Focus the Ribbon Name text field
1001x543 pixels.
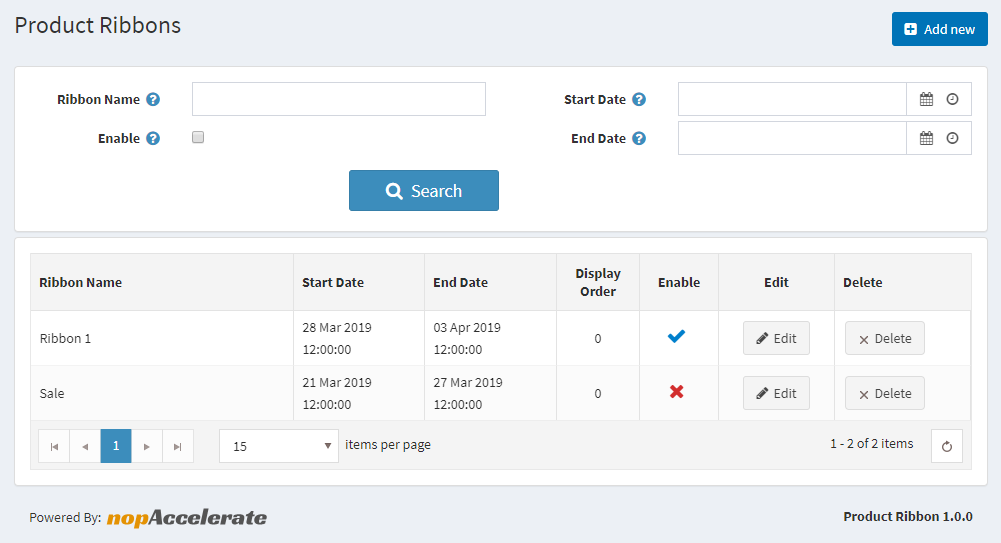click(338, 99)
